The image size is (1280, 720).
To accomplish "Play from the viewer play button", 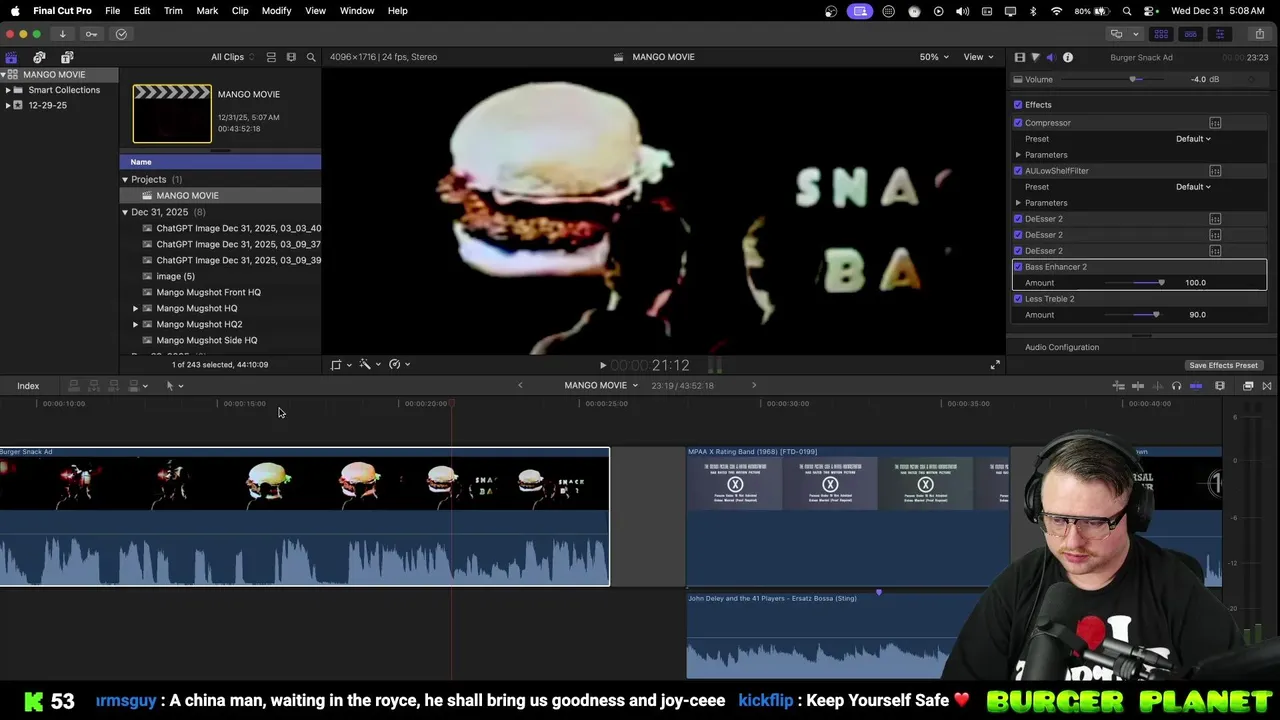I will click(x=602, y=366).
